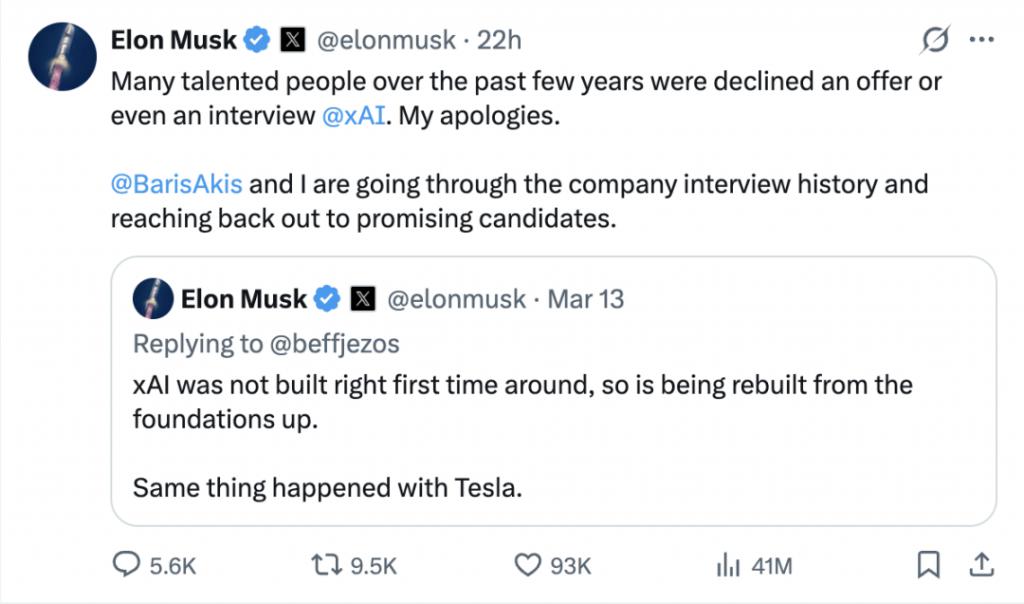This screenshot has height=604, width=1024.
Task: Open the @BarisAkis mention link
Action: 176,185
